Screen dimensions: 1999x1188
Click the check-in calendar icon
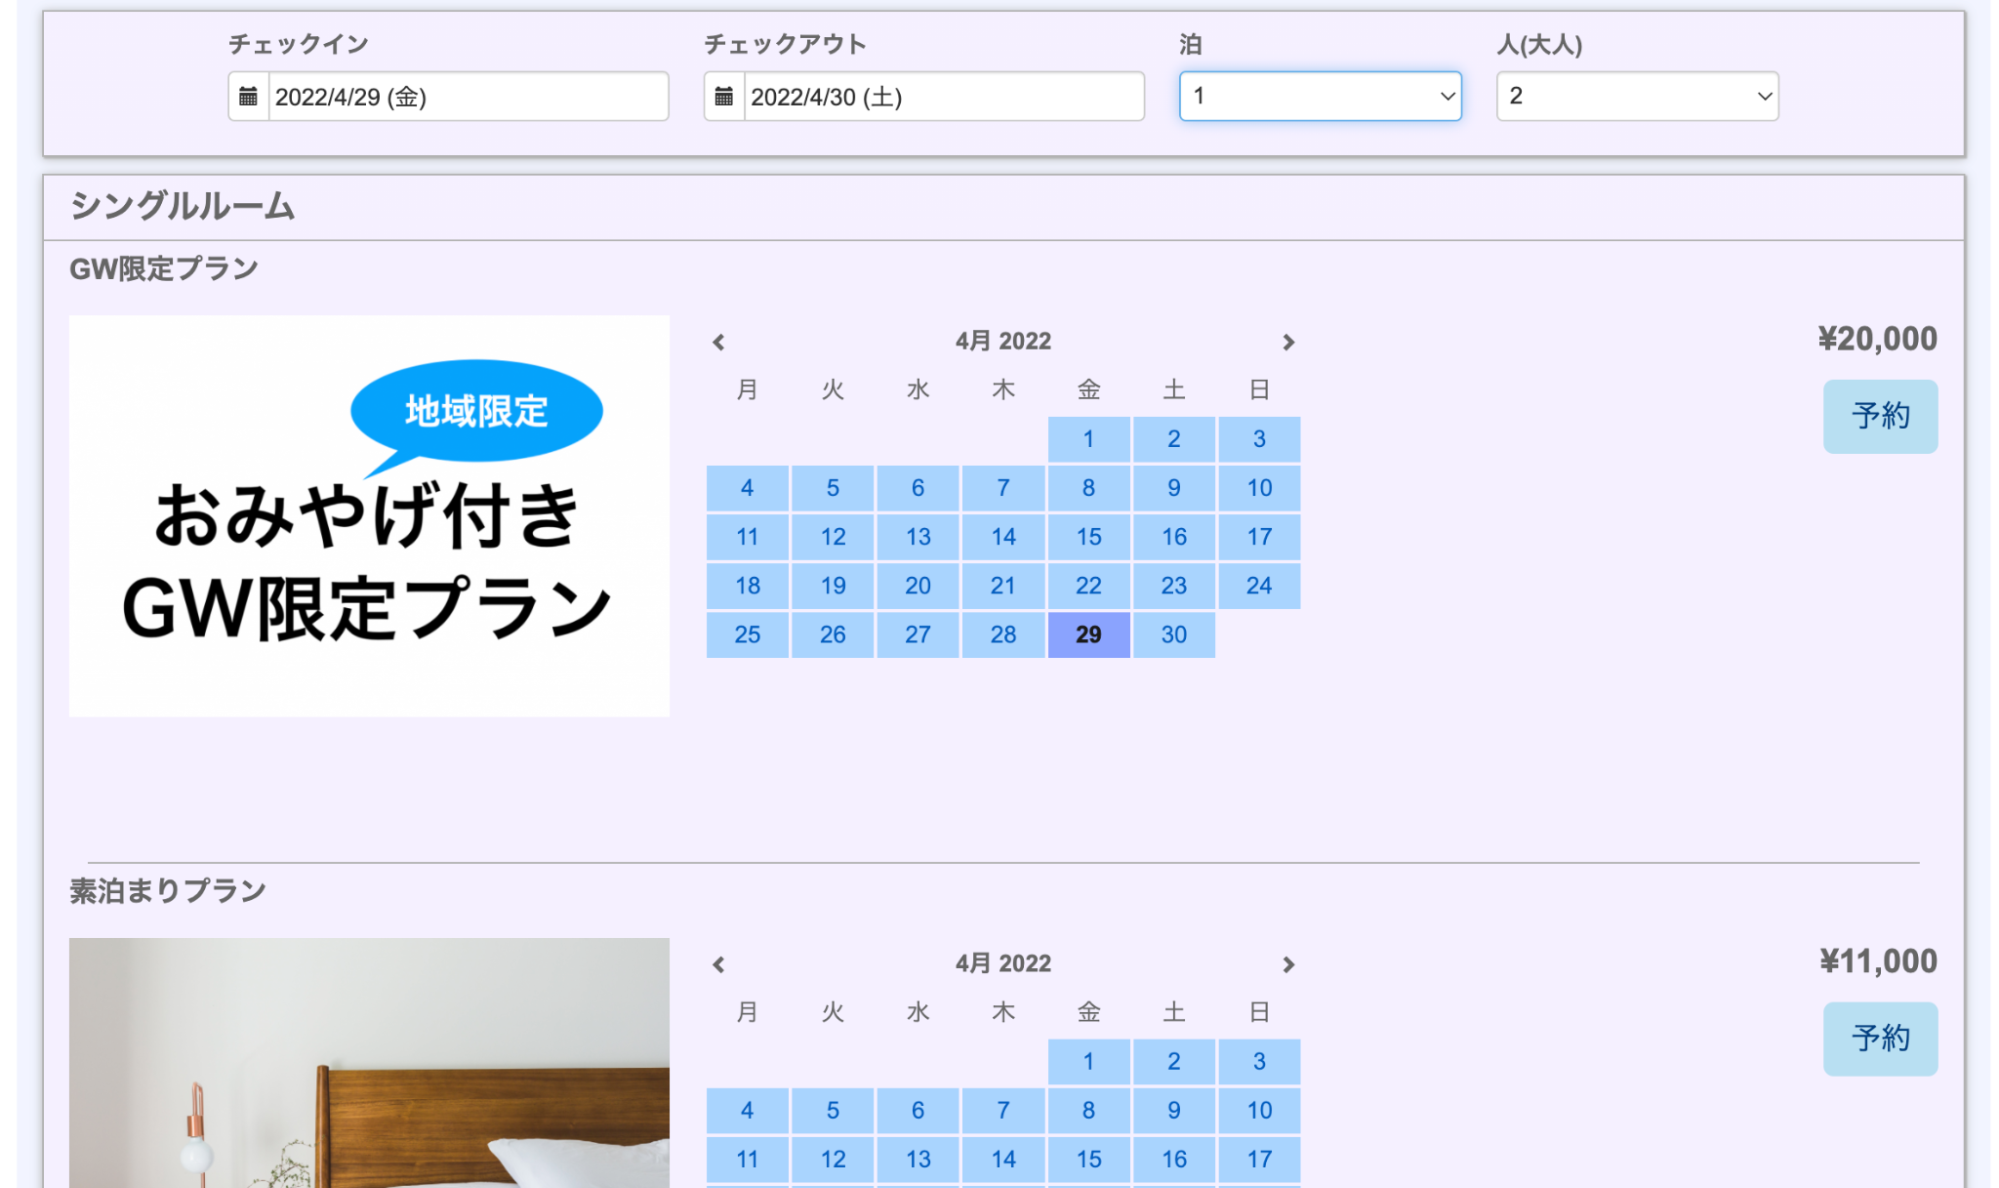click(x=248, y=96)
